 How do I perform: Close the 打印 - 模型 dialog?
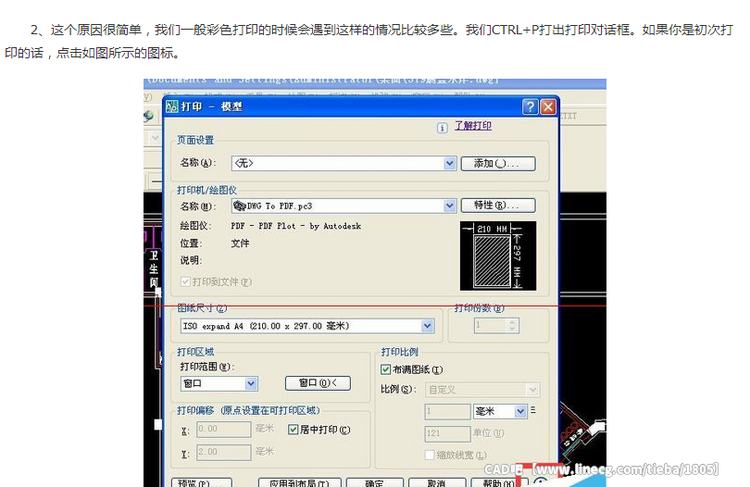pos(548,107)
